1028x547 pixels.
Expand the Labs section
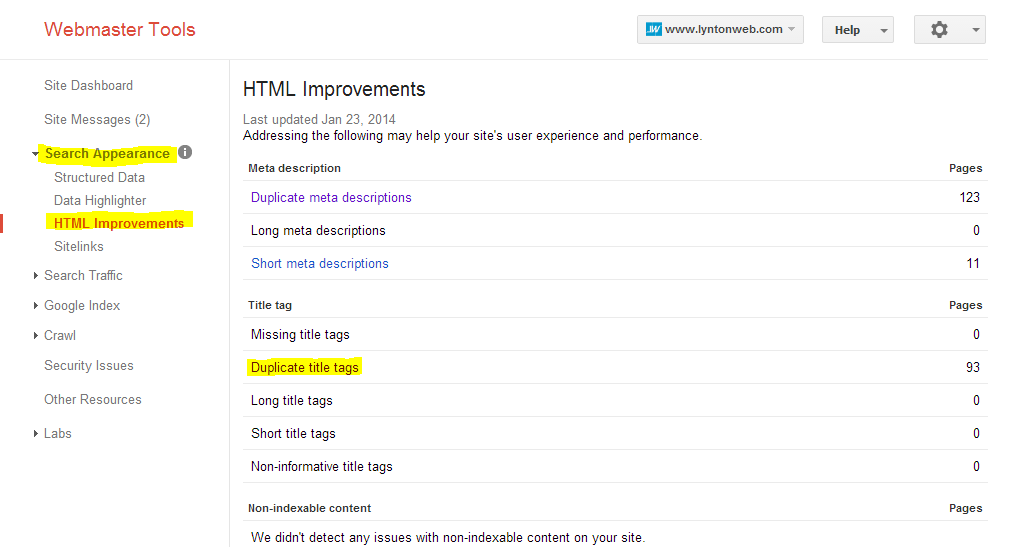coord(35,434)
